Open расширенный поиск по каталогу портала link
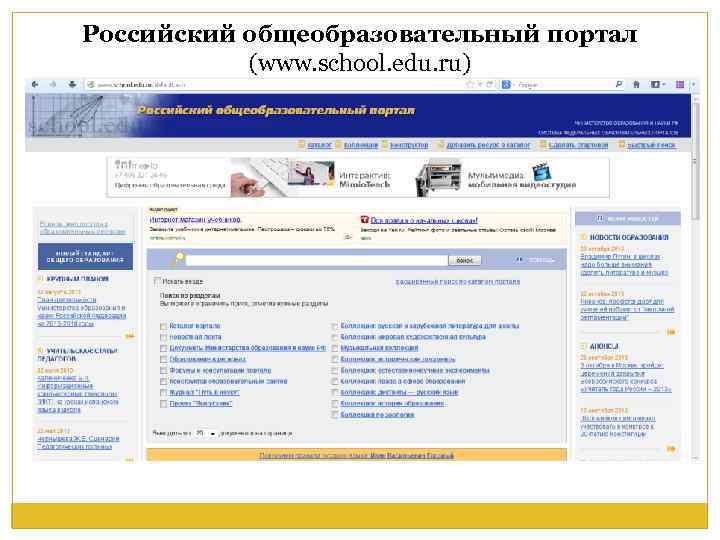 [x=458, y=281]
